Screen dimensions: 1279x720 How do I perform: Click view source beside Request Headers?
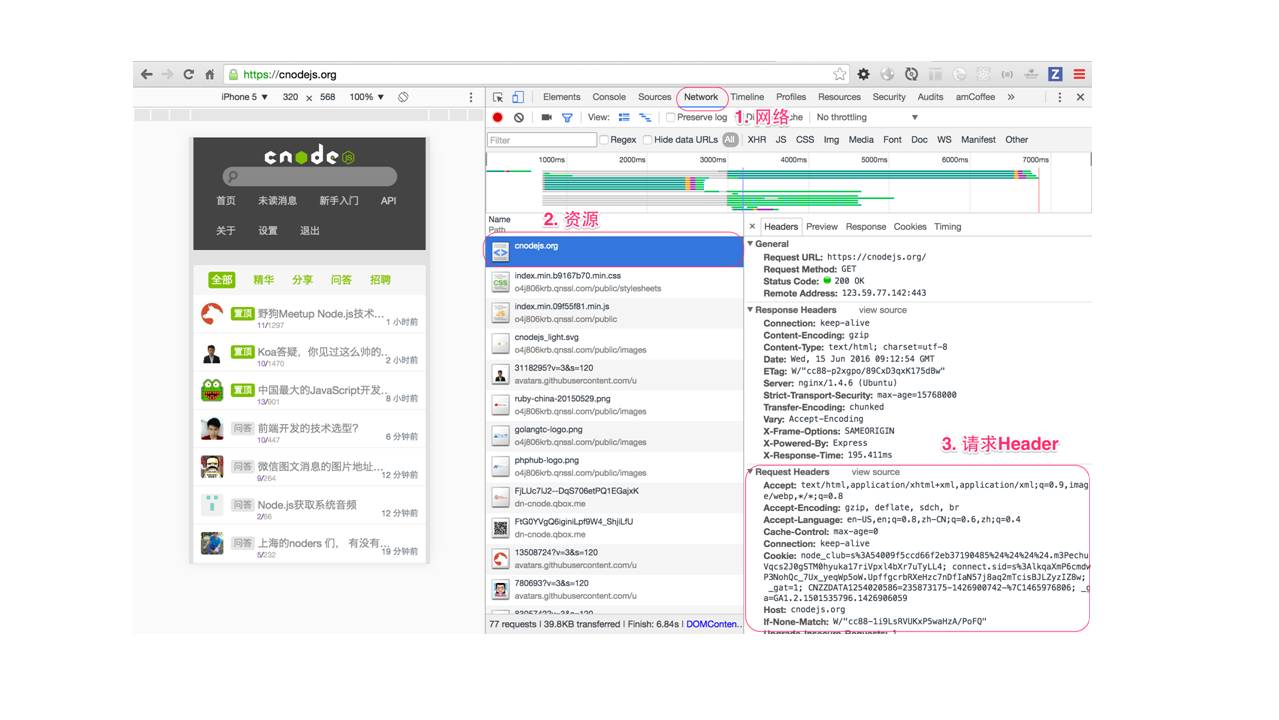[875, 472]
